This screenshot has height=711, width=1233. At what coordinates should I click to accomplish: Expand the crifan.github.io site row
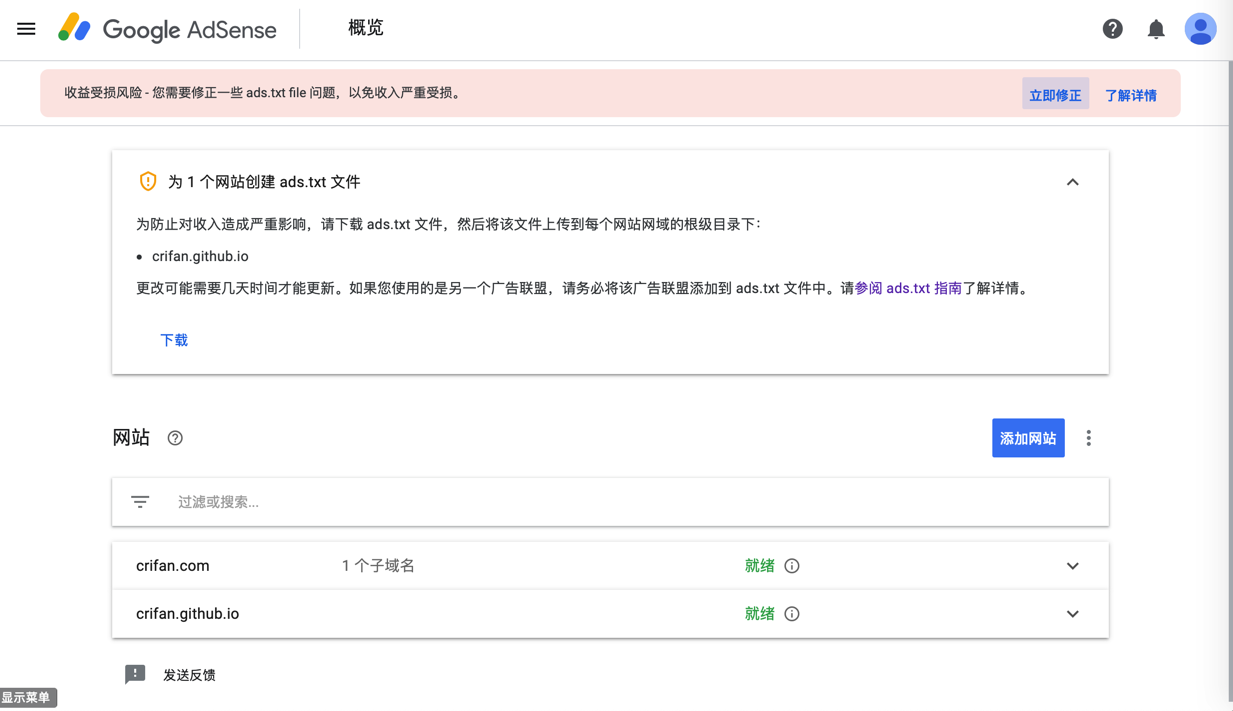1072,614
